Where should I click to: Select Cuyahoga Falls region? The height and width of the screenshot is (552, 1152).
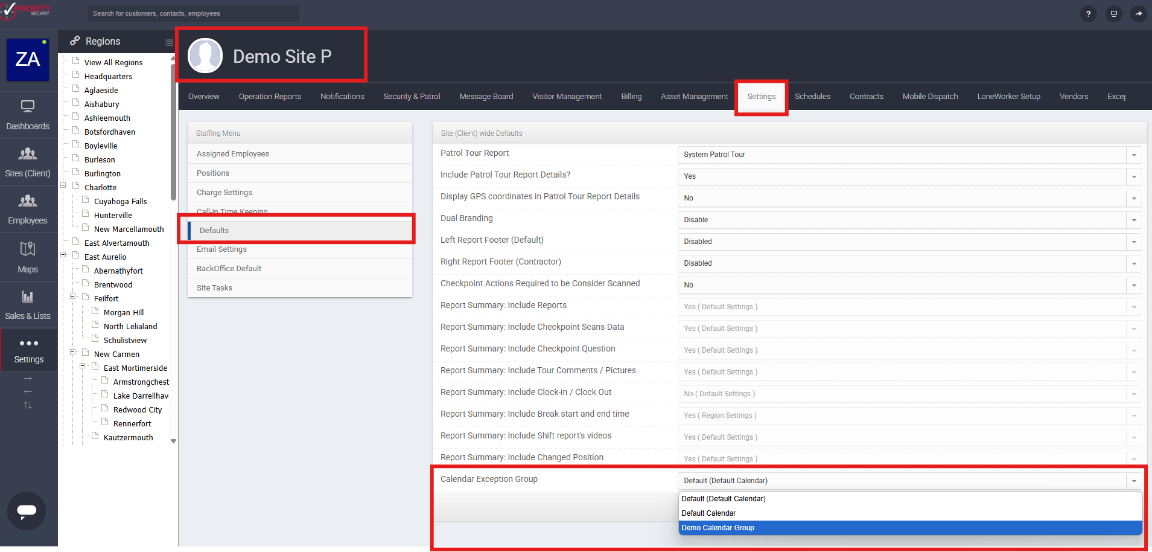[120, 201]
